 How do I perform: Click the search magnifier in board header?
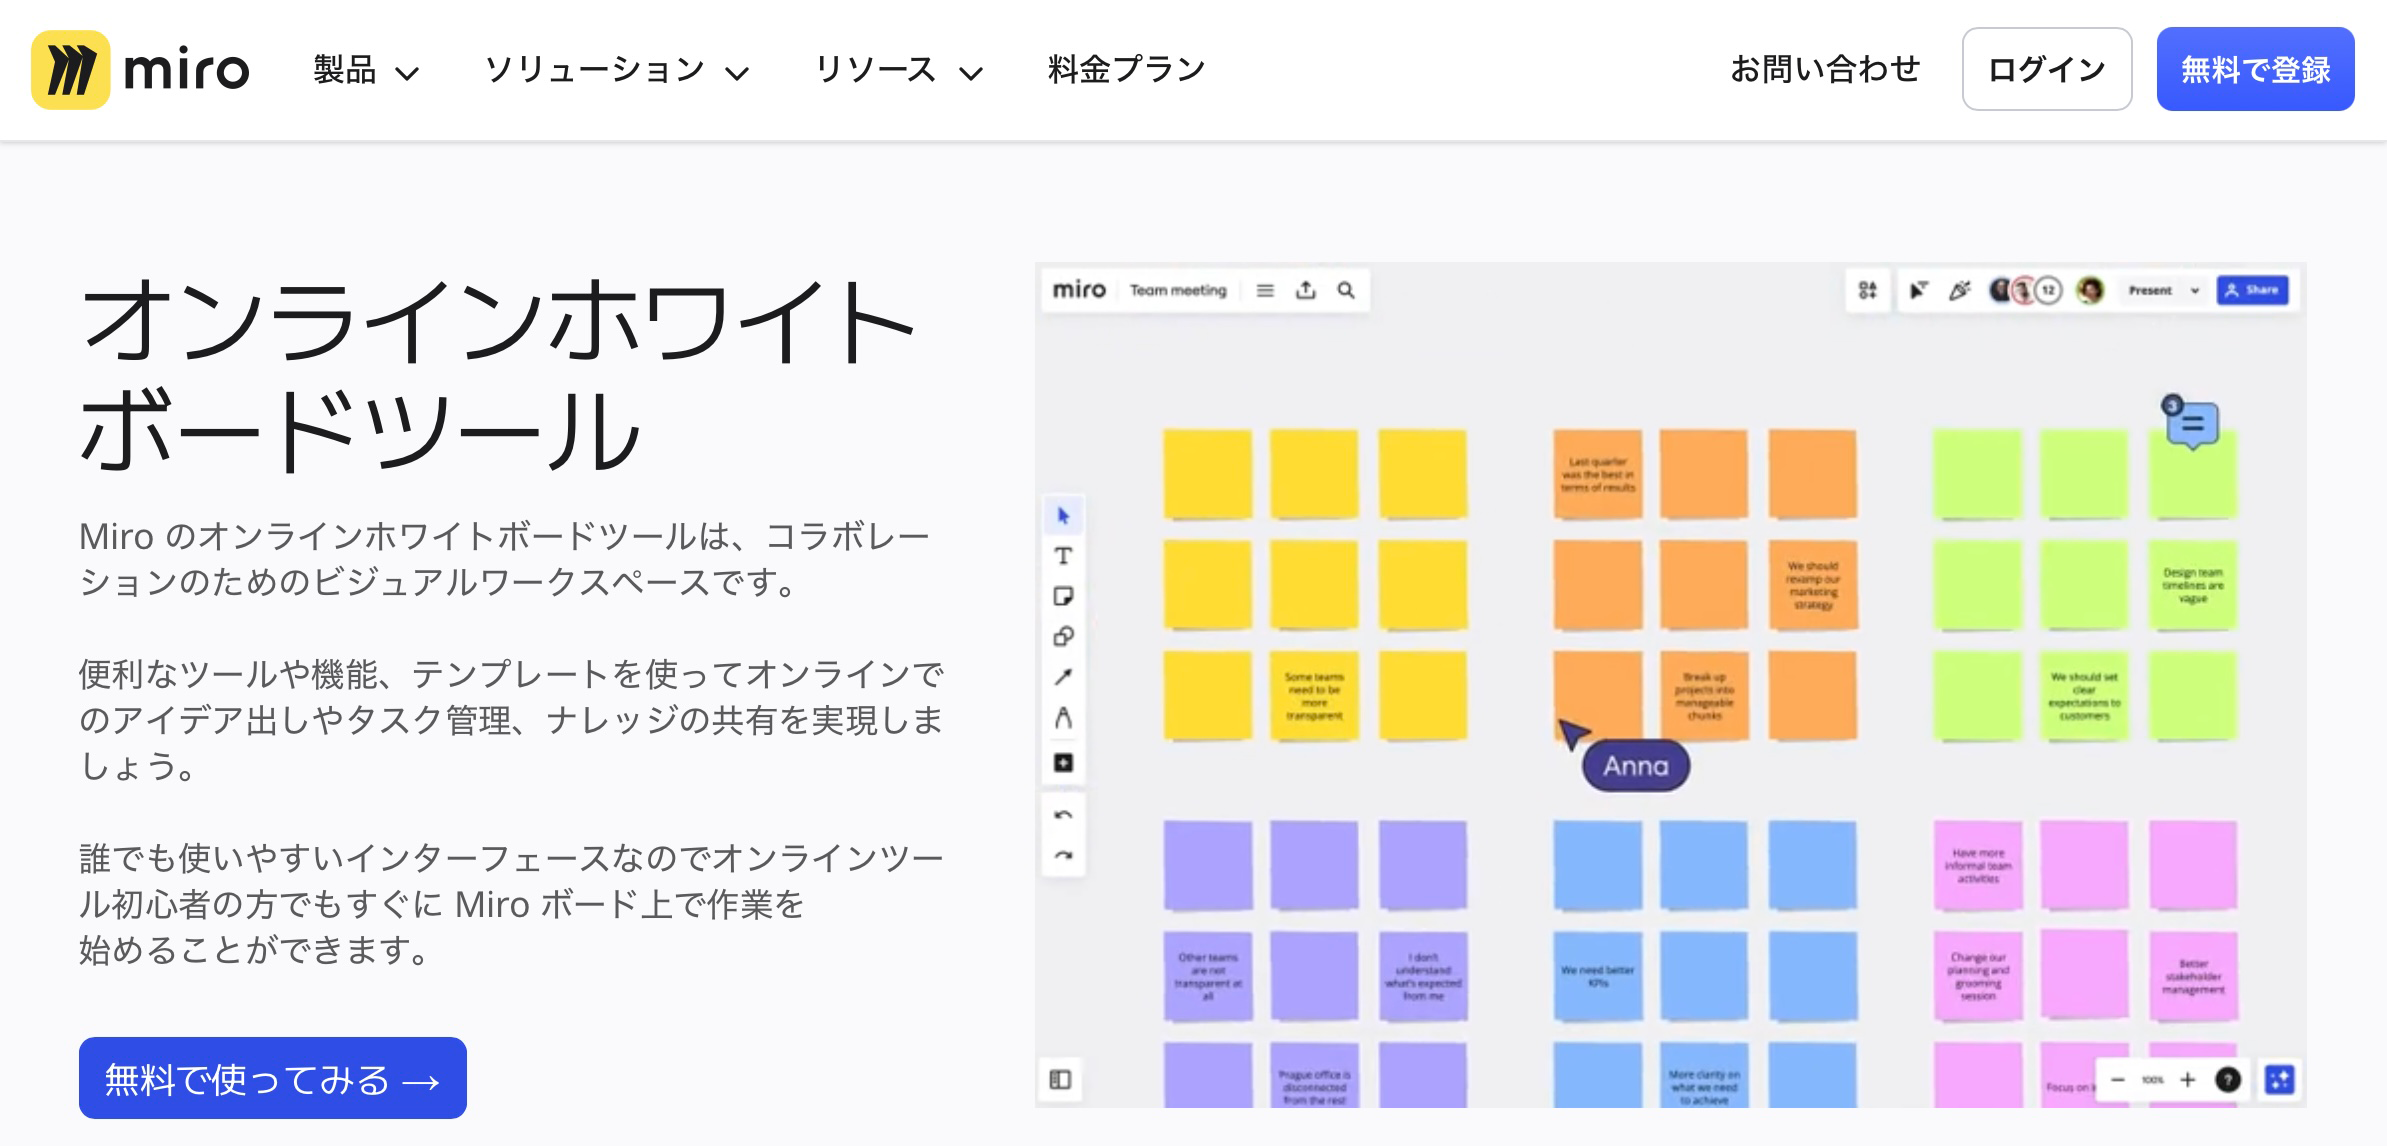point(1346,290)
